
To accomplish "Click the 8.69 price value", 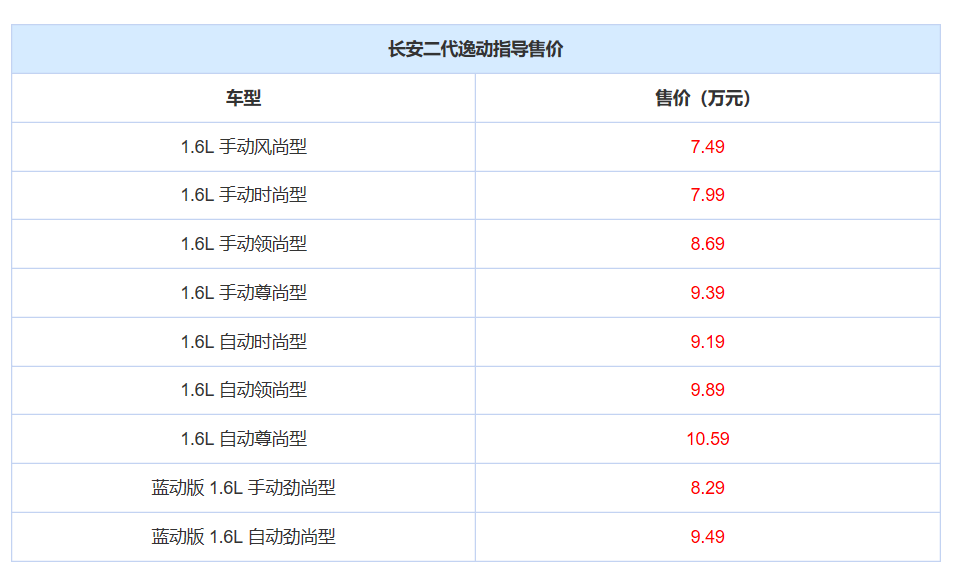I will pos(708,244).
